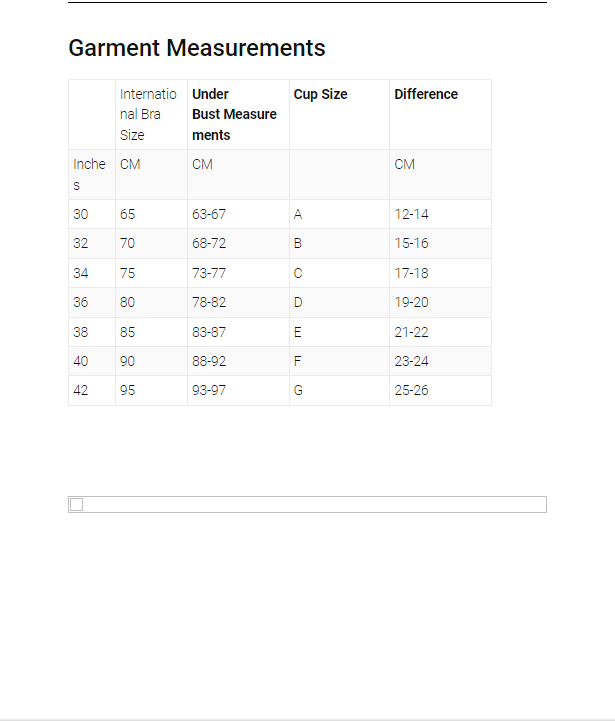Click the broken image icon below the table
615x721 pixels.
point(76,505)
